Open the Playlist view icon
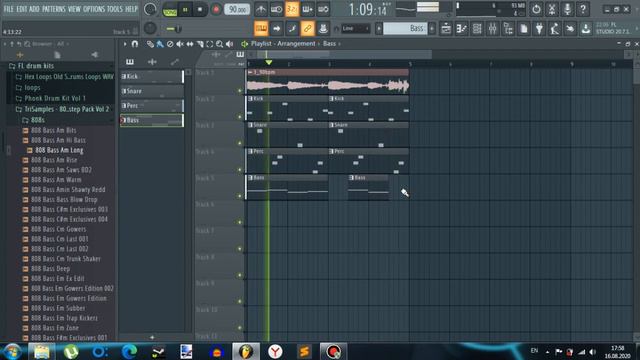640x360 pixels. tap(446, 29)
